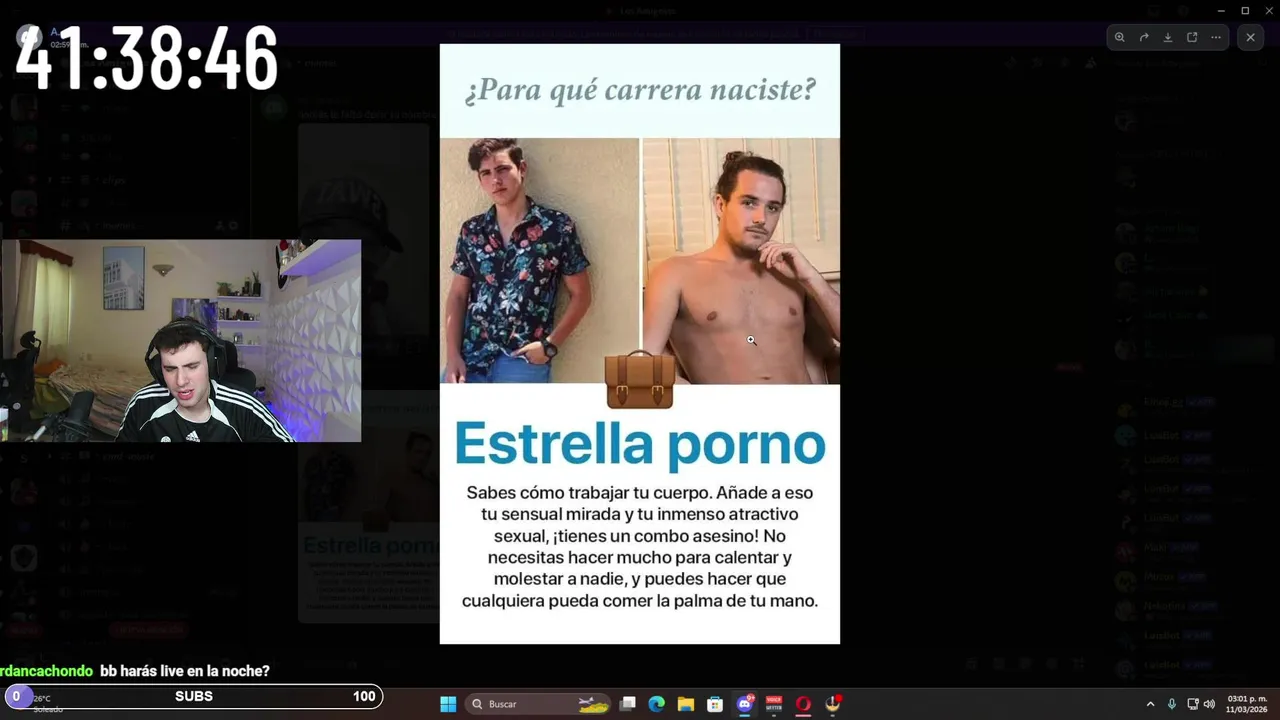Forward the image using the arrow icon
This screenshot has height=720, width=1280.
(1144, 37)
